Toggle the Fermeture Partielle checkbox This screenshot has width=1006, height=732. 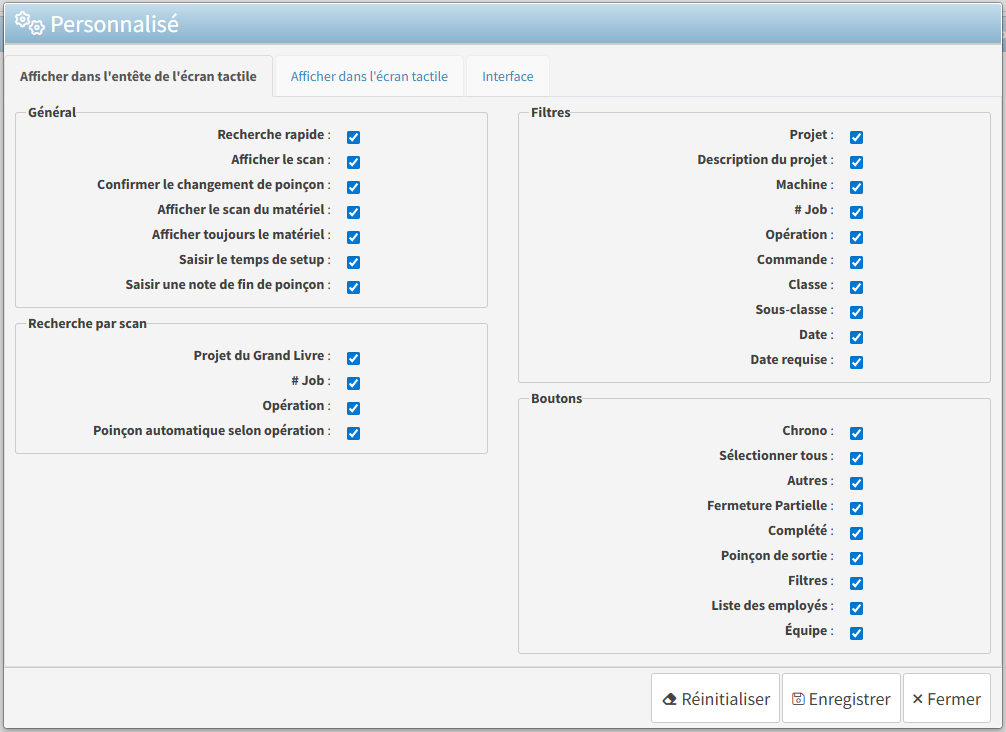click(x=856, y=508)
